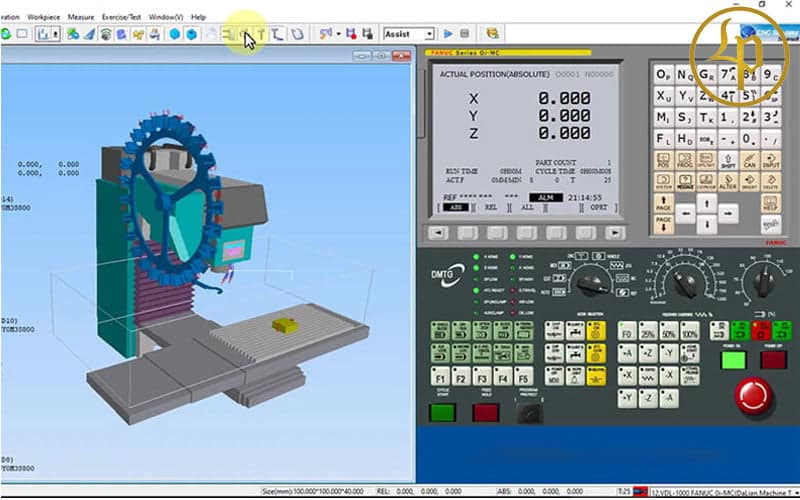Click the printer toolbar icon
This screenshot has height=500, width=800.
pyautogui.click(x=155, y=34)
